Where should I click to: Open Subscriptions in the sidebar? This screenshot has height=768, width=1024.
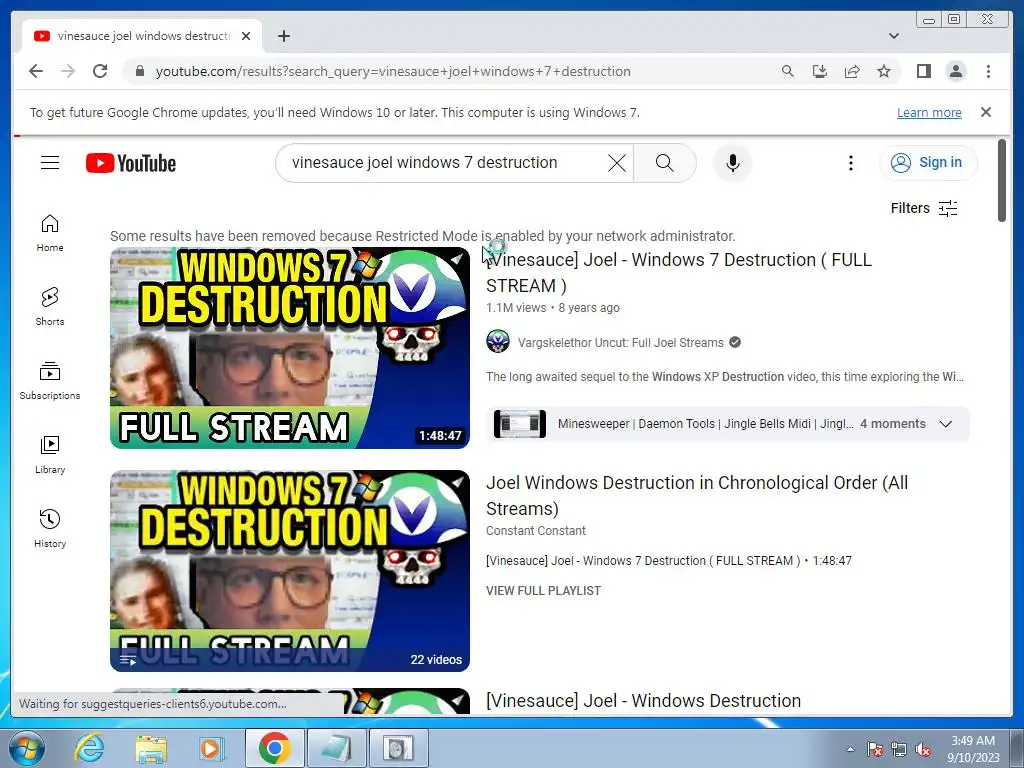(50, 381)
